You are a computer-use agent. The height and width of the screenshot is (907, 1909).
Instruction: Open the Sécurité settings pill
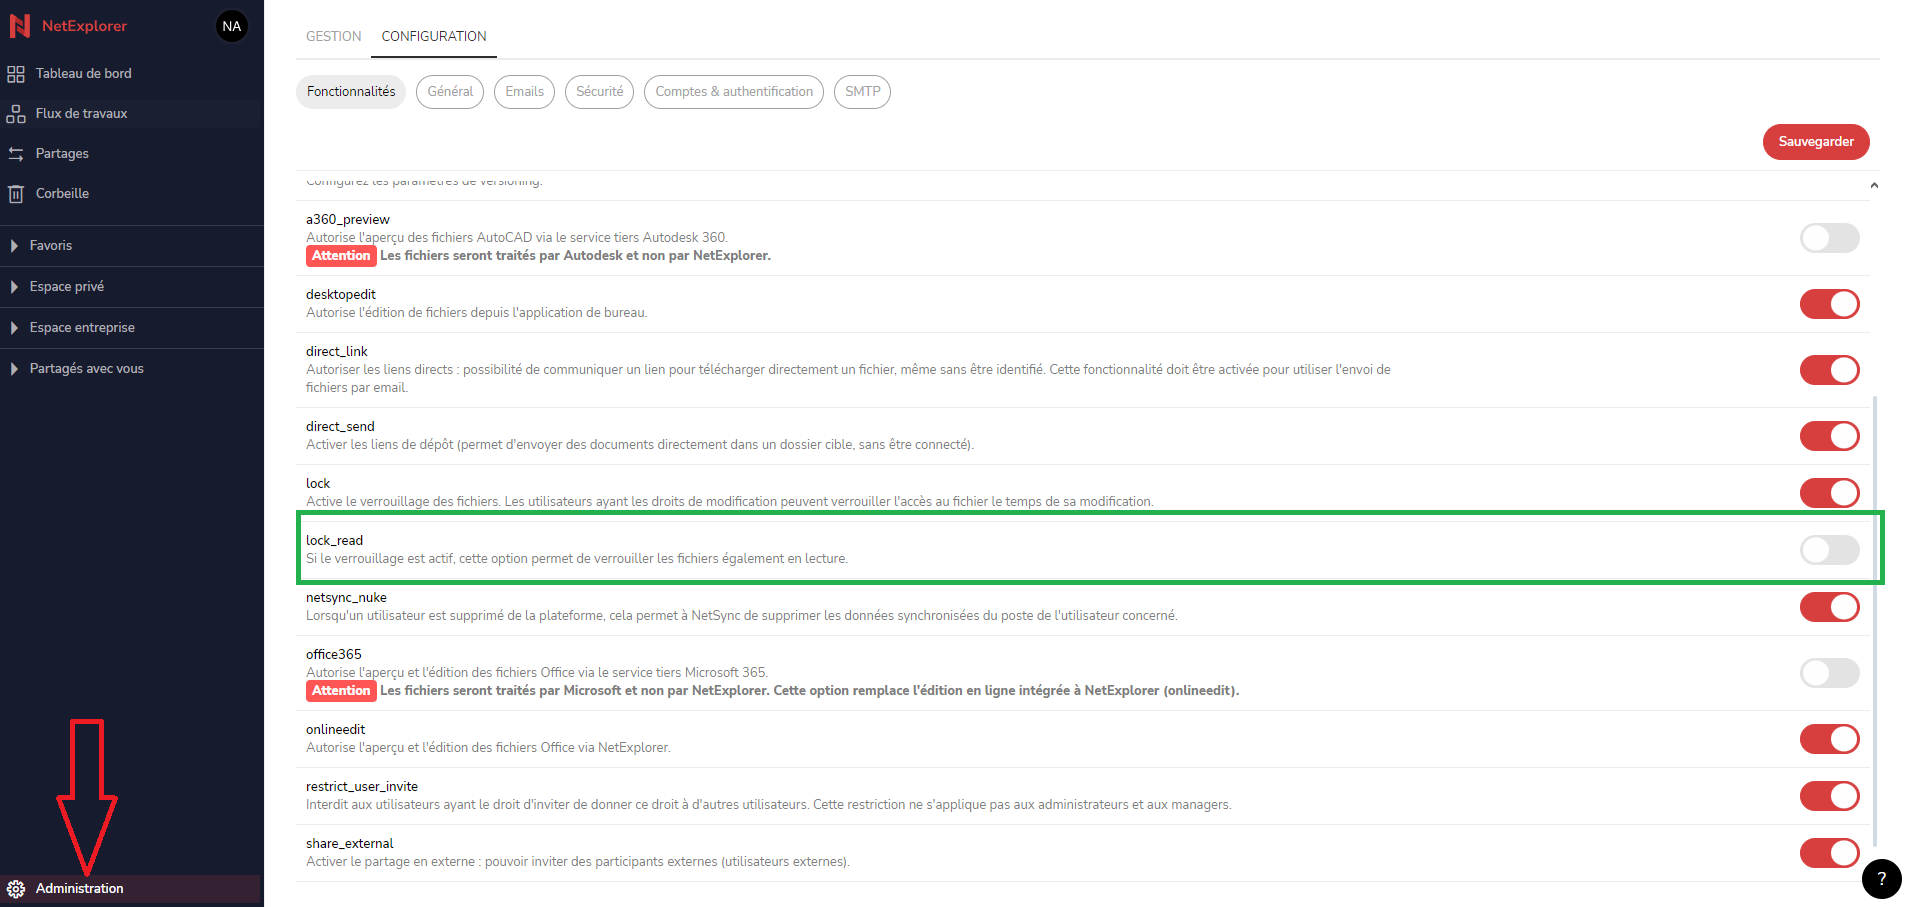point(599,92)
